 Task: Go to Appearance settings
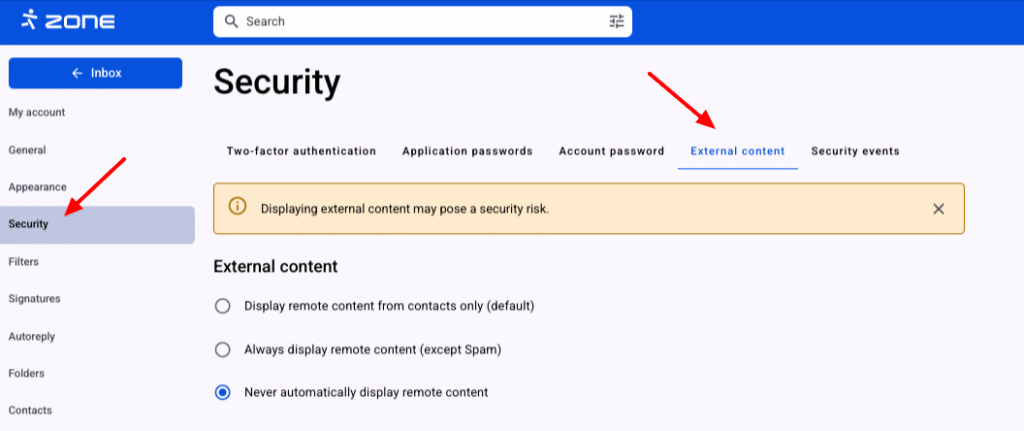point(37,187)
